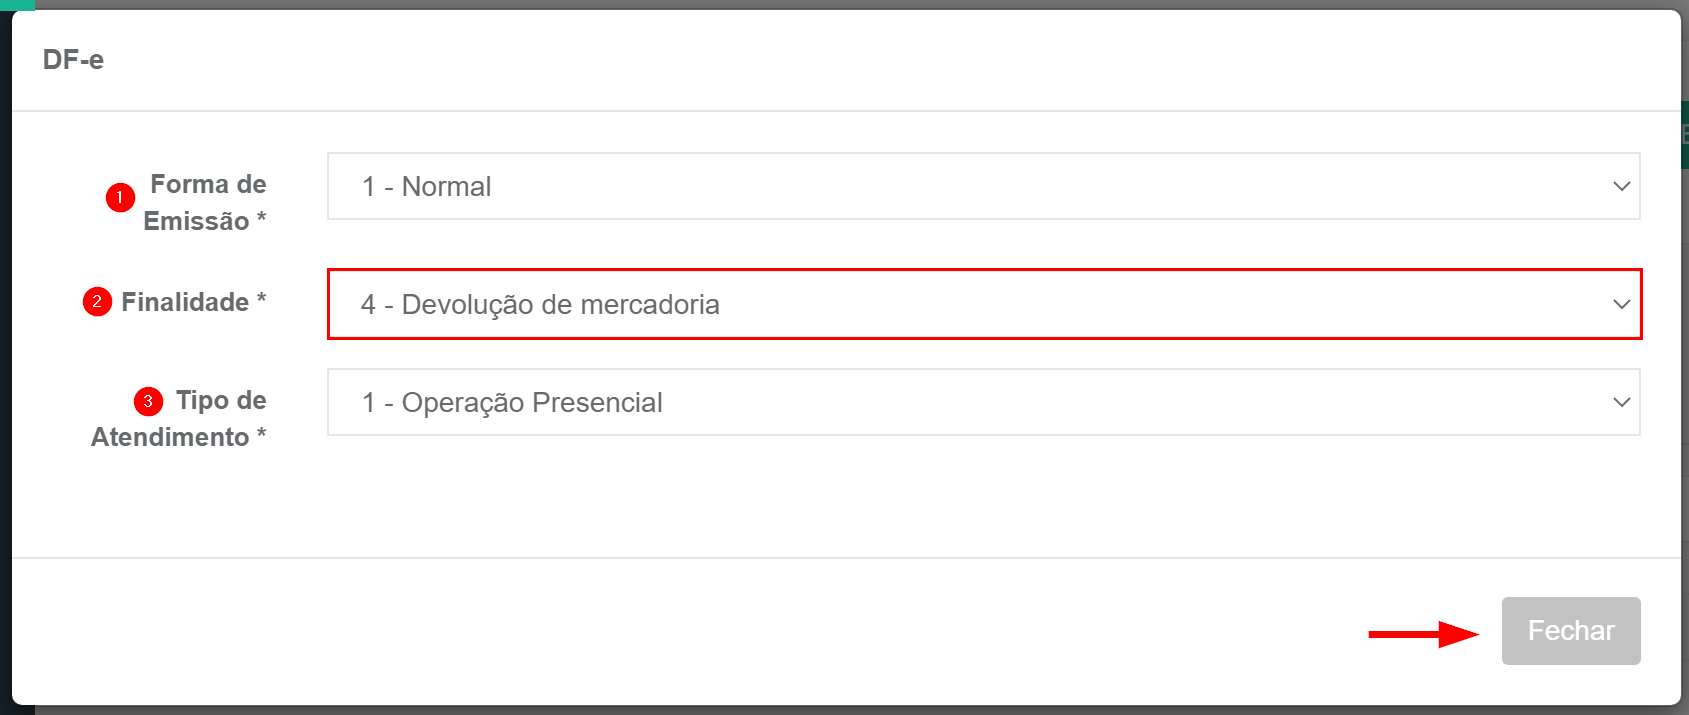Open the Forma de Emissão dropdown
Screen dimensions: 1689x715
[x=982, y=186]
